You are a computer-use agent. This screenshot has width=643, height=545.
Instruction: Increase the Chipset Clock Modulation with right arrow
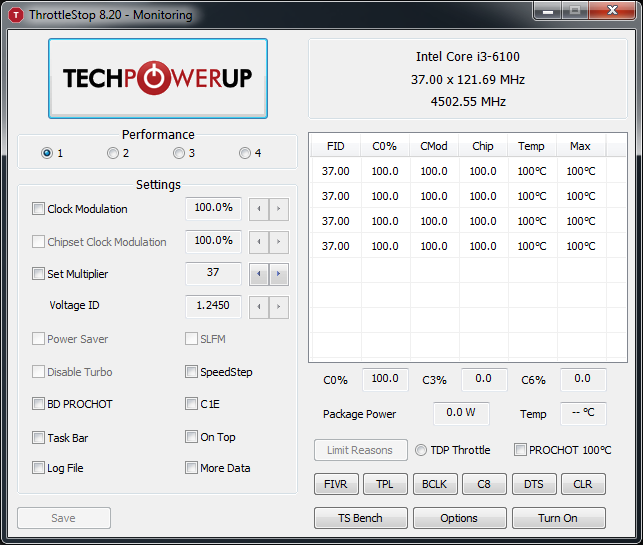point(279,242)
